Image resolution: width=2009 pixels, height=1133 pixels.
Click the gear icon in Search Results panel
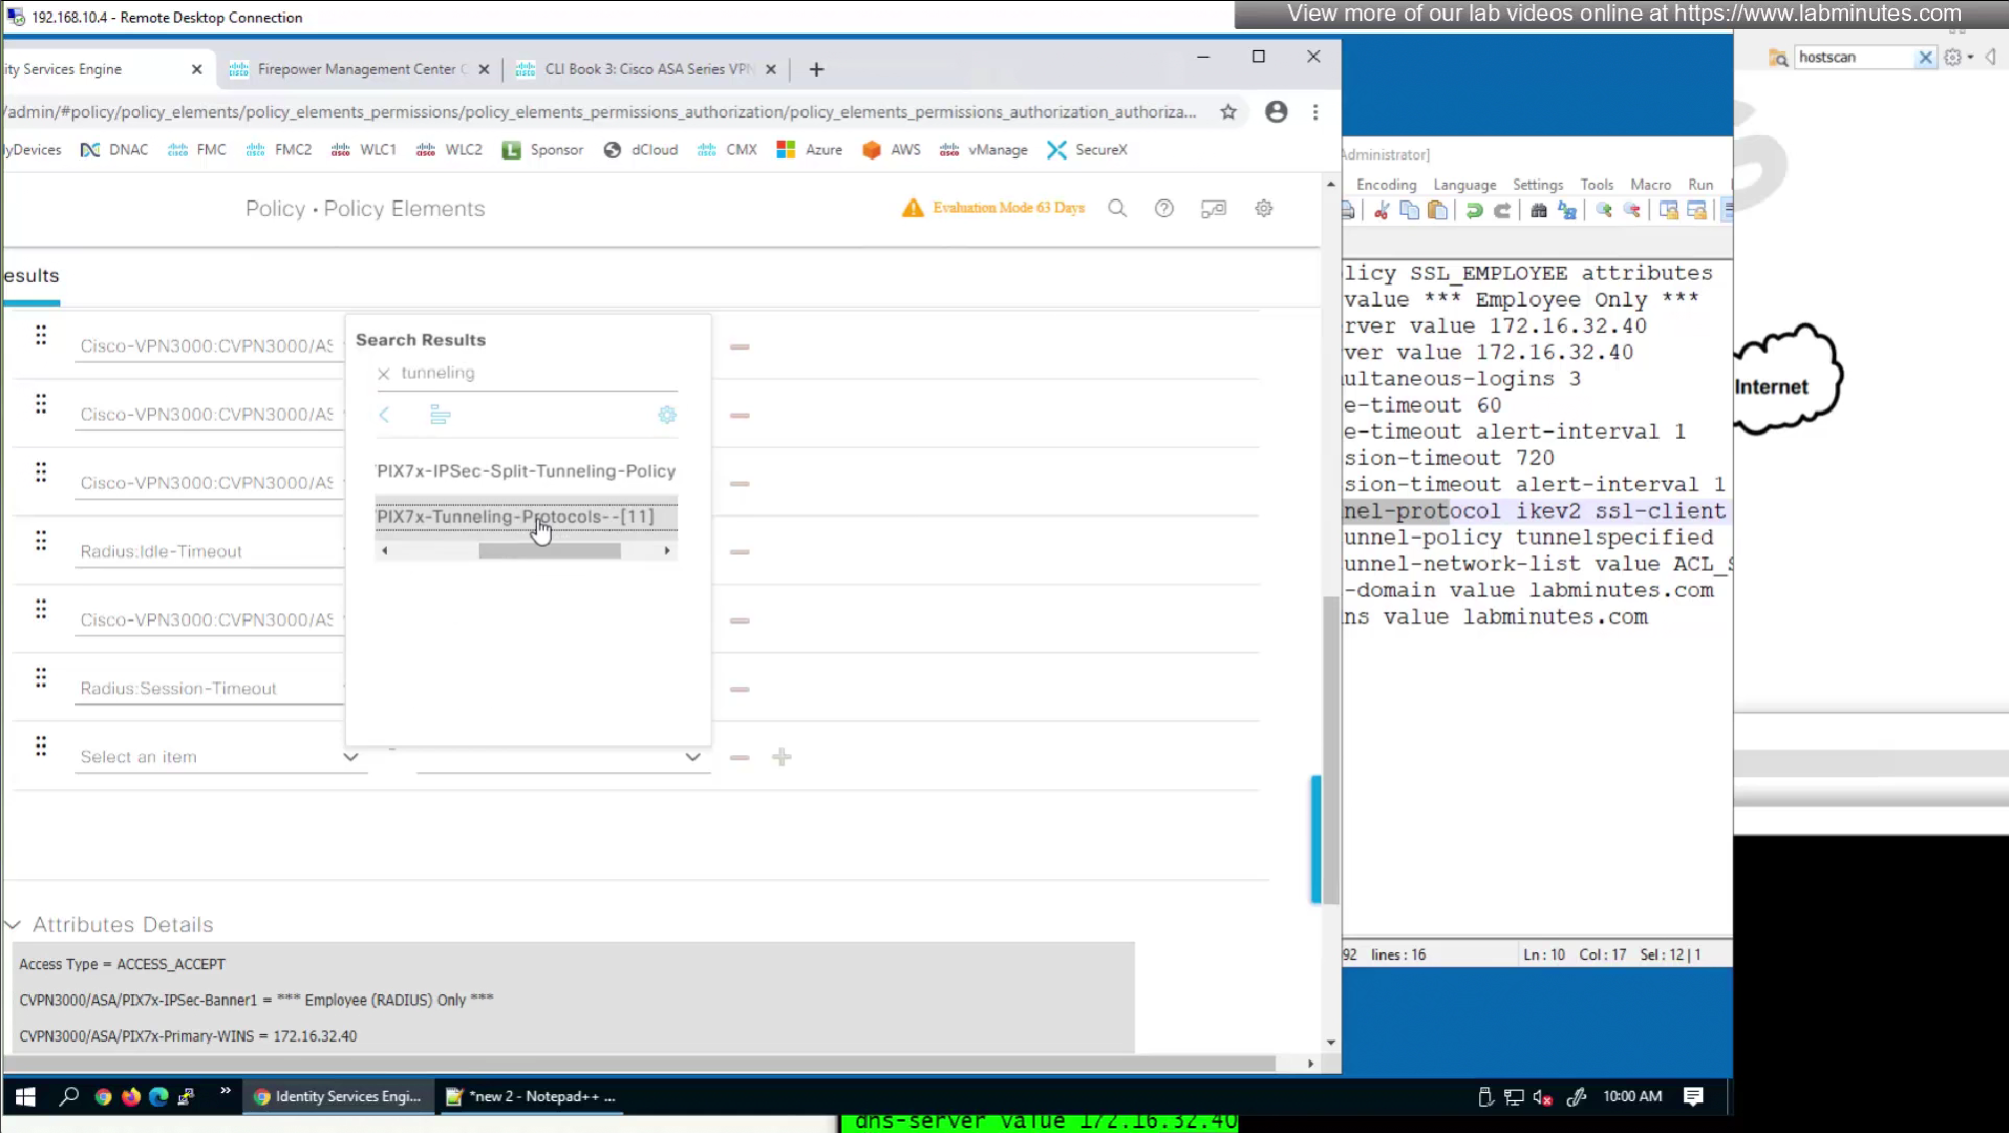click(x=667, y=415)
